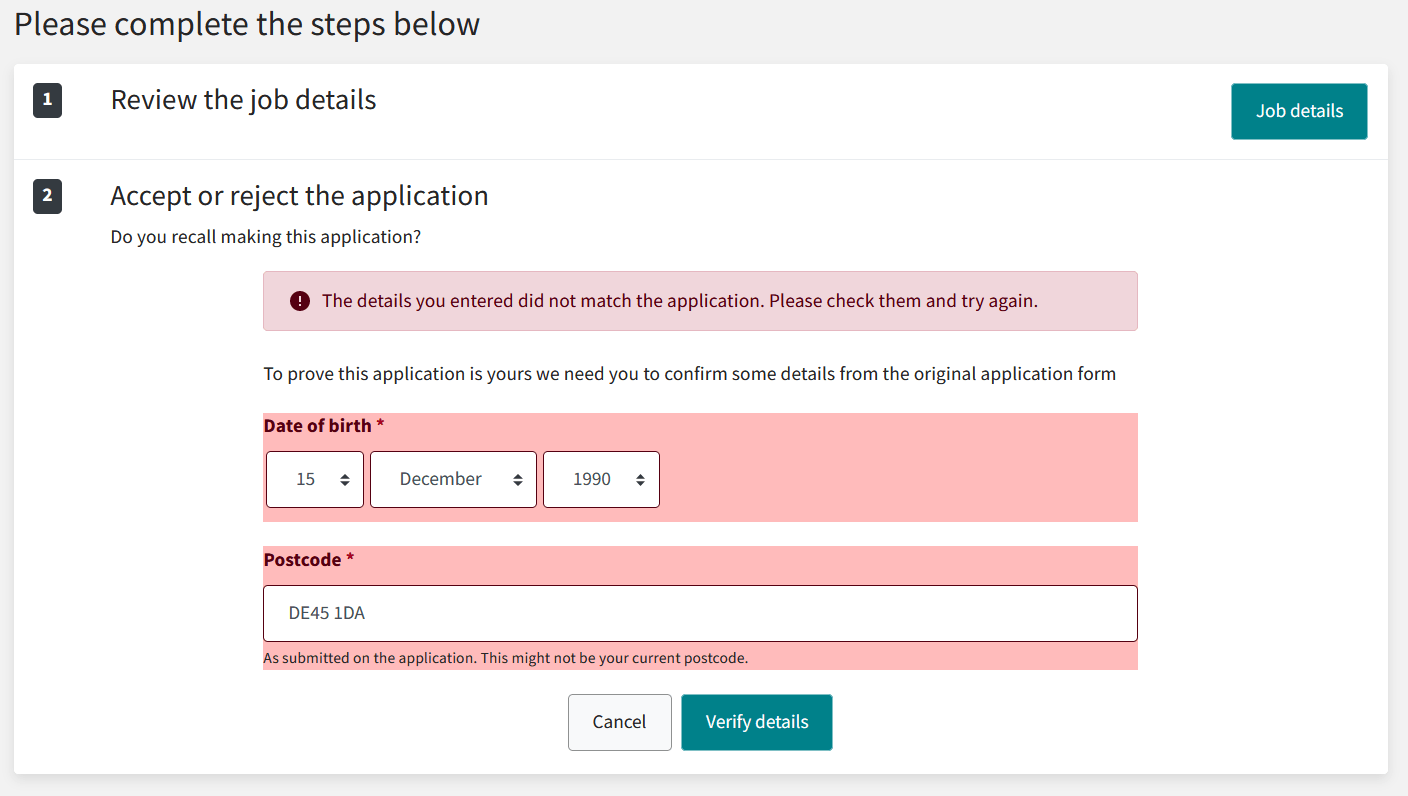1408x796 pixels.
Task: Click the step 2 number badge
Action: (x=47, y=196)
